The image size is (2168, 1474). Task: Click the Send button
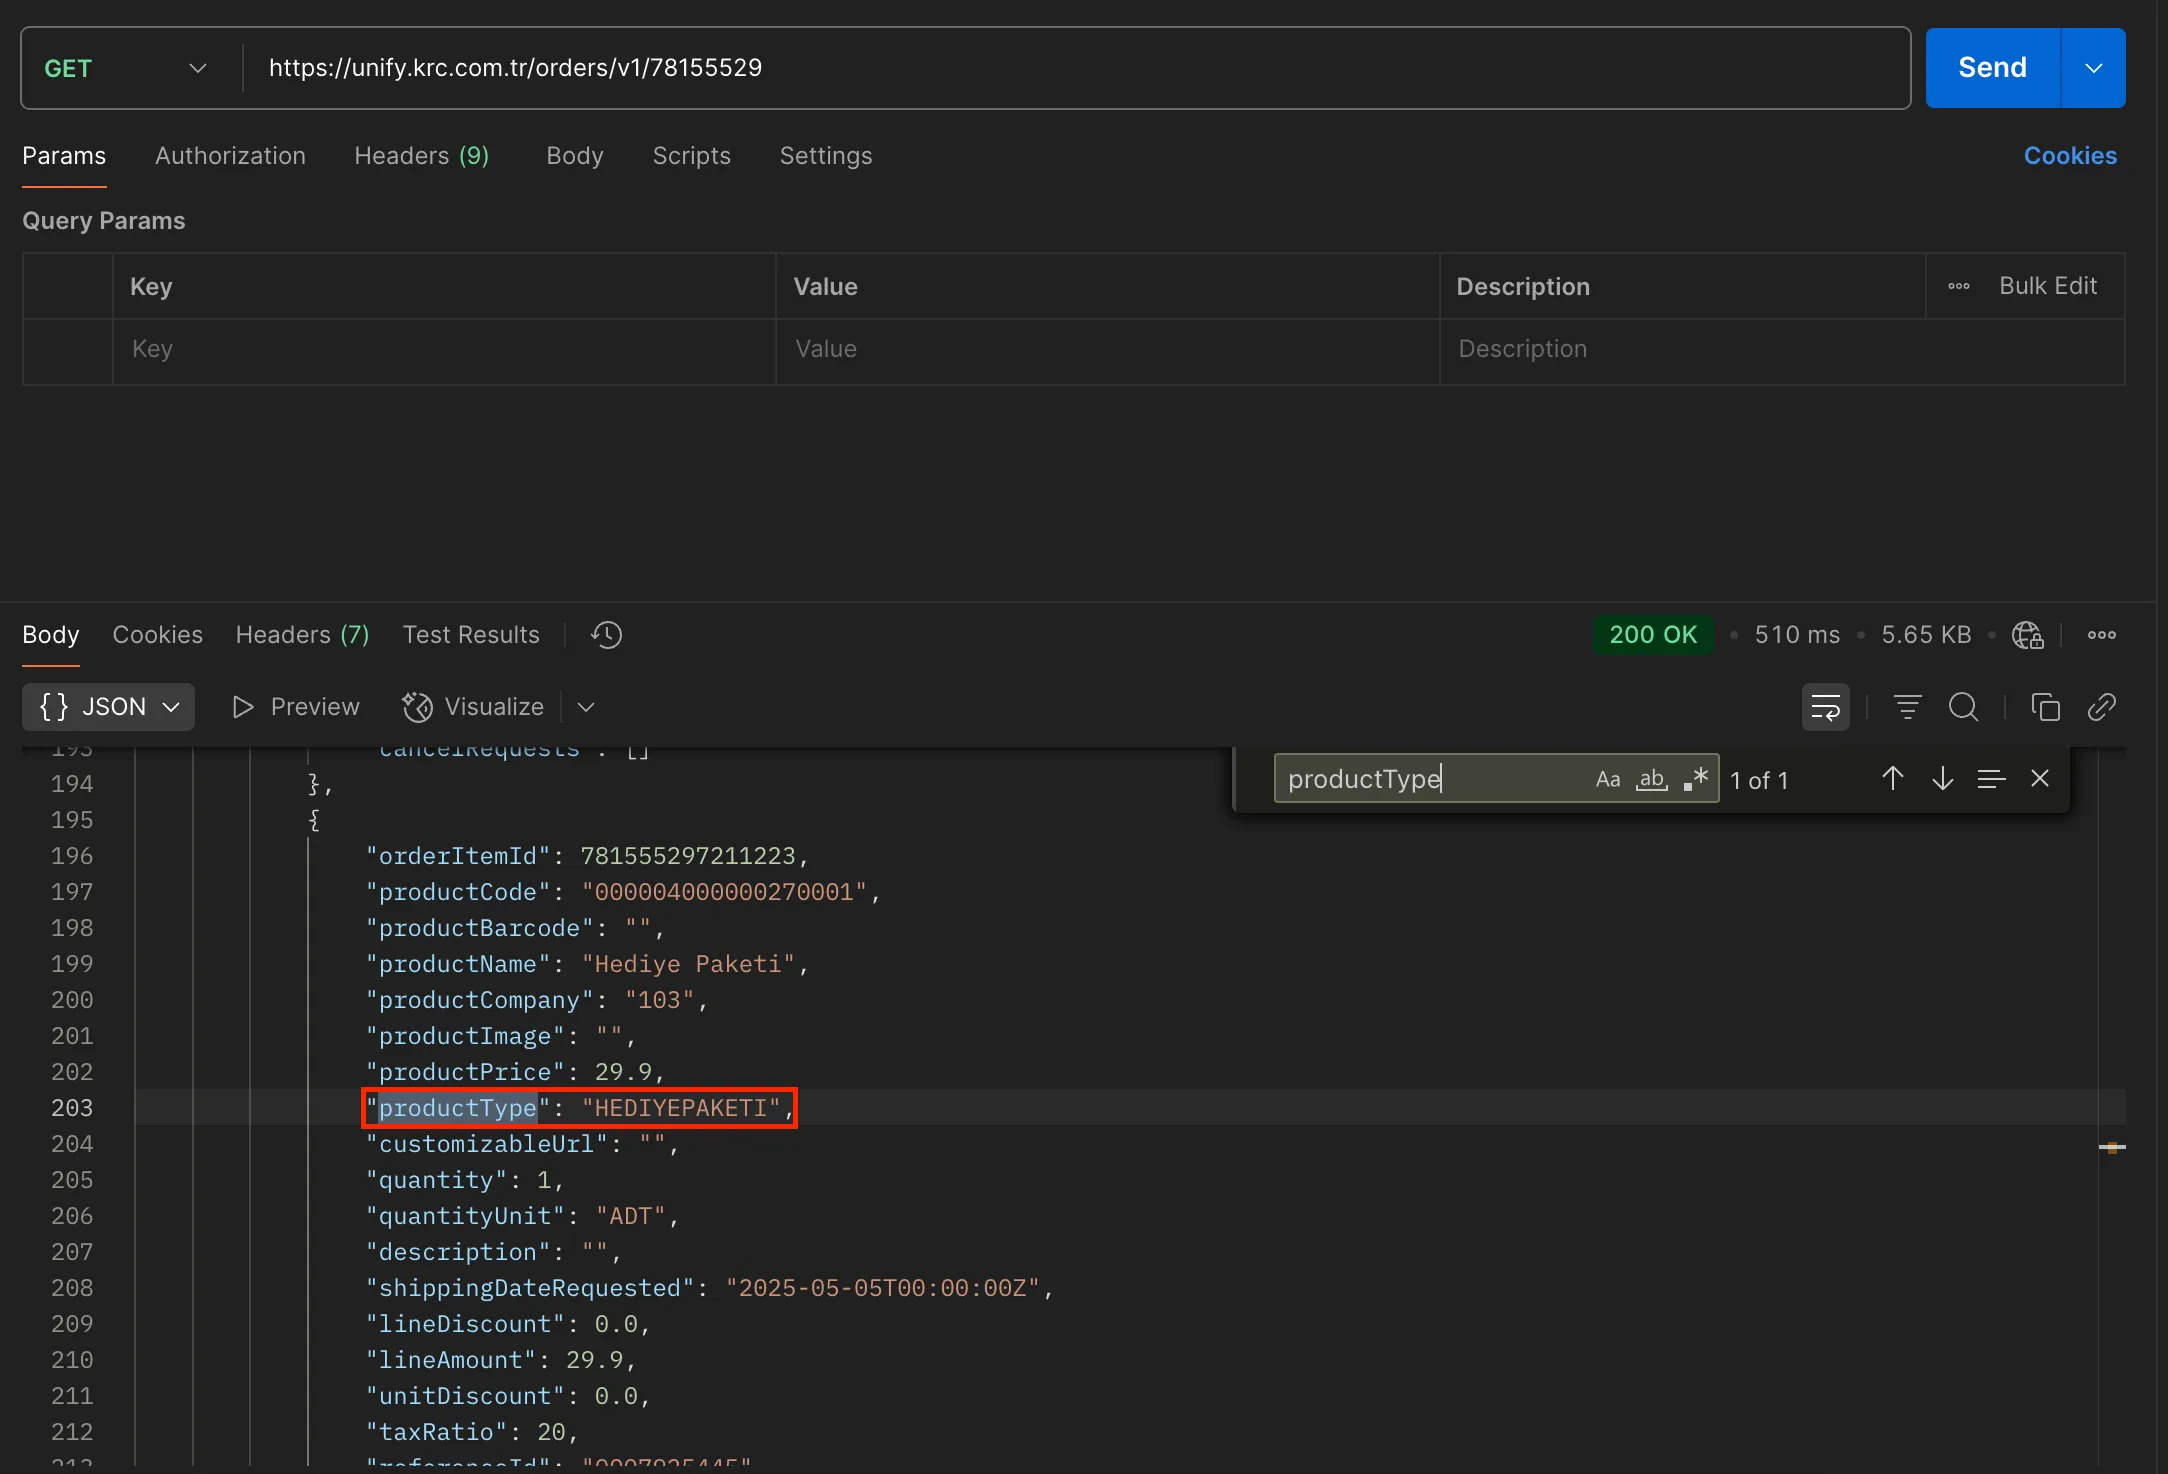coord(1992,68)
